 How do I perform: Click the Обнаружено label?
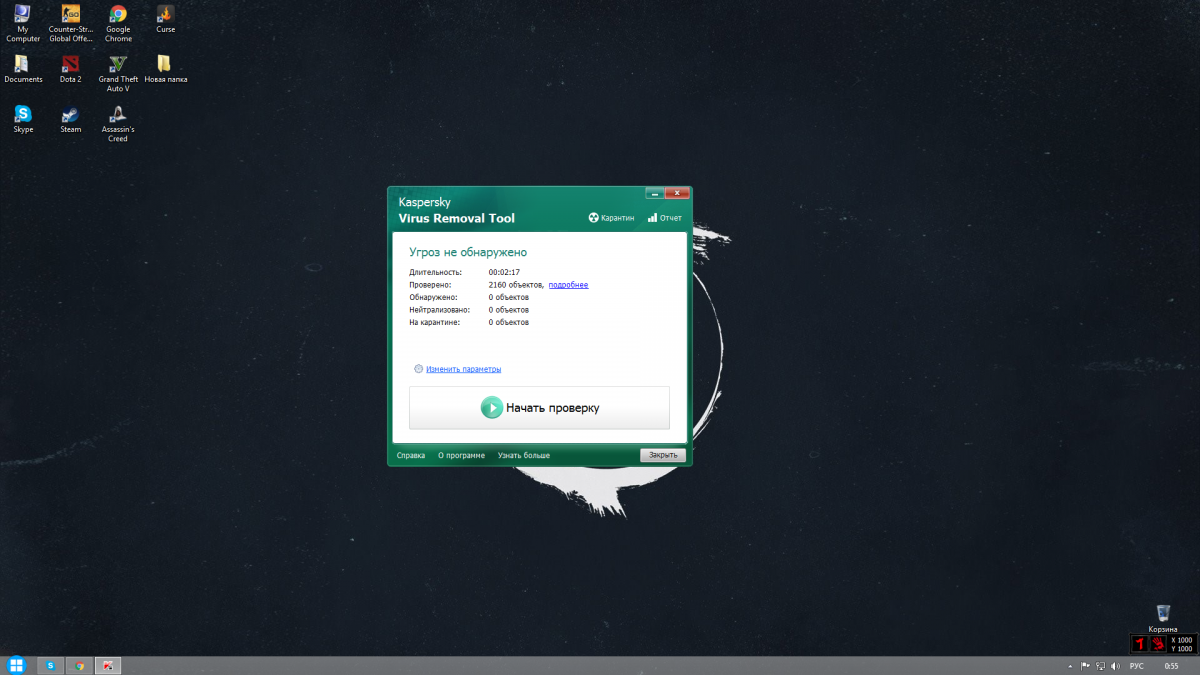433,297
